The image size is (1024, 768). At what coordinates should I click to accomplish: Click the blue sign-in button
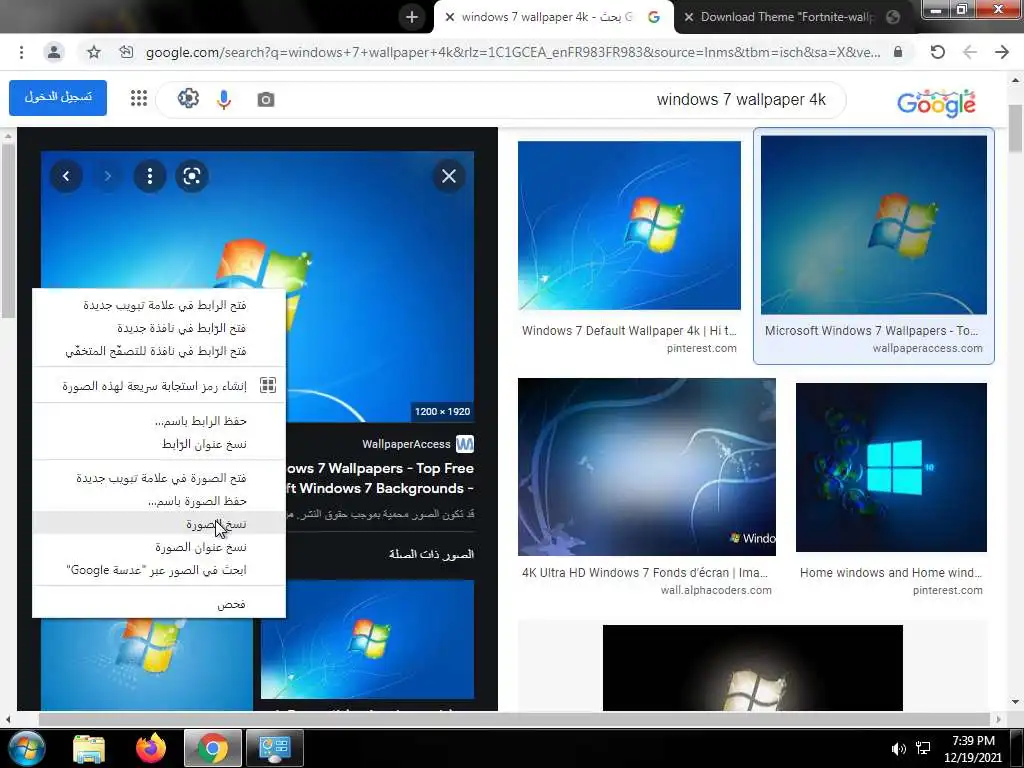[58, 97]
